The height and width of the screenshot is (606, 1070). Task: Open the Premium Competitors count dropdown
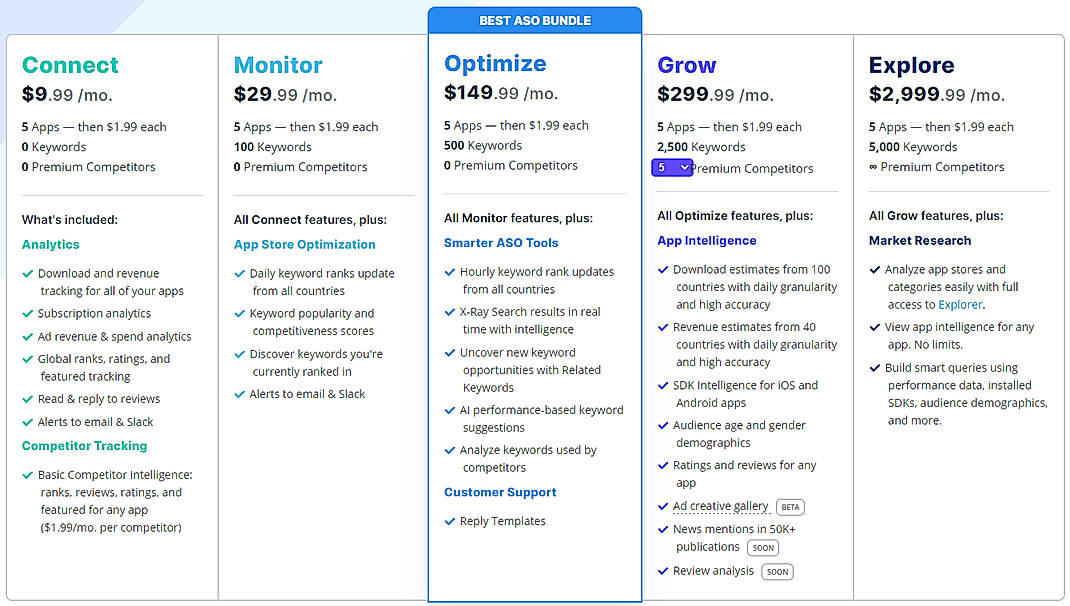coord(672,168)
